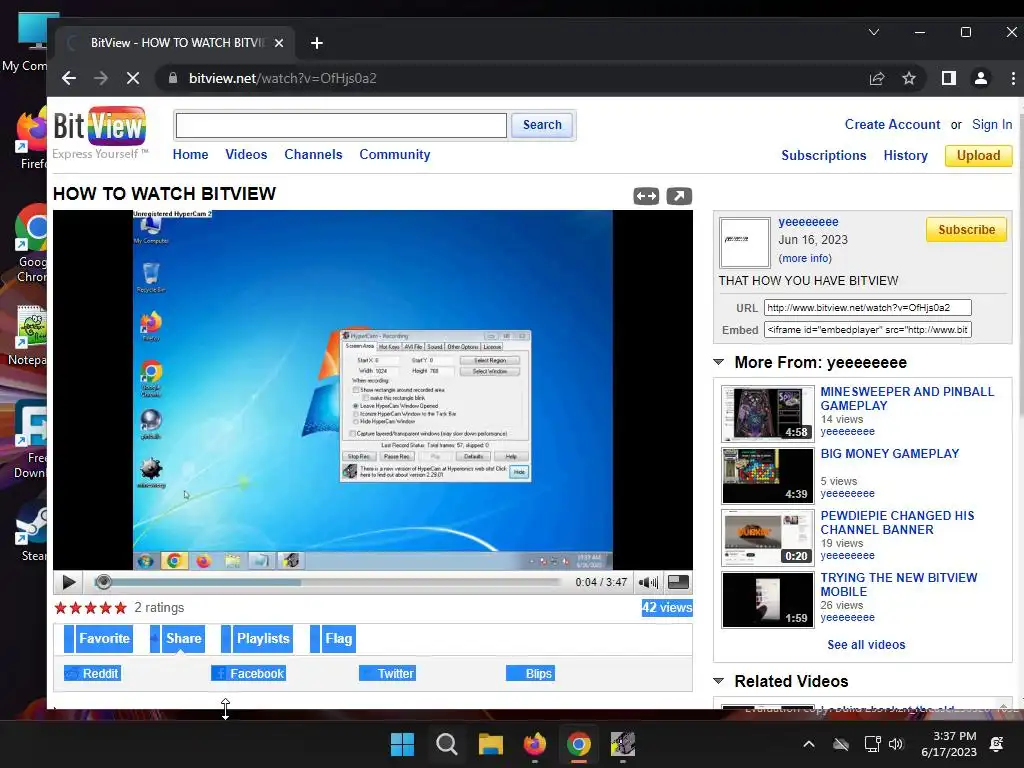The image size is (1024, 768).
Task: Open TRYING THE NEW BITVIEW MOBILE link
Action: [899, 584]
